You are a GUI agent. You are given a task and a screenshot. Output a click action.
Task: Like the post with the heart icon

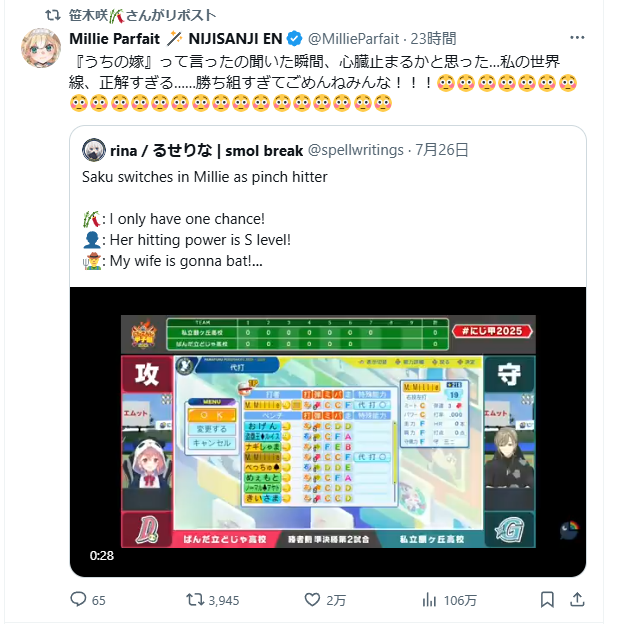pyautogui.click(x=312, y=599)
